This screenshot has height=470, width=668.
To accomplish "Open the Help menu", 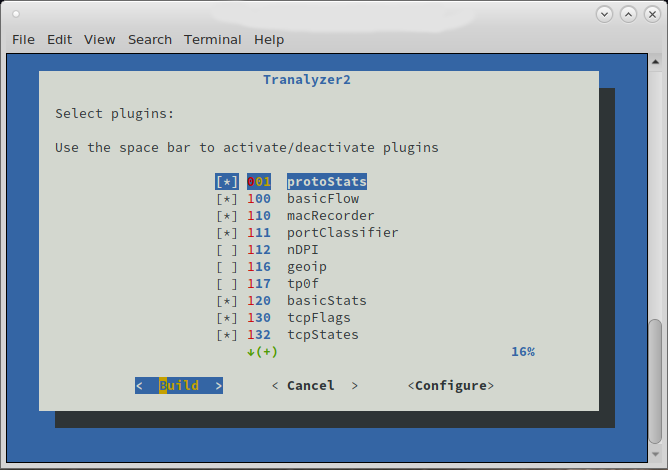I will 269,40.
